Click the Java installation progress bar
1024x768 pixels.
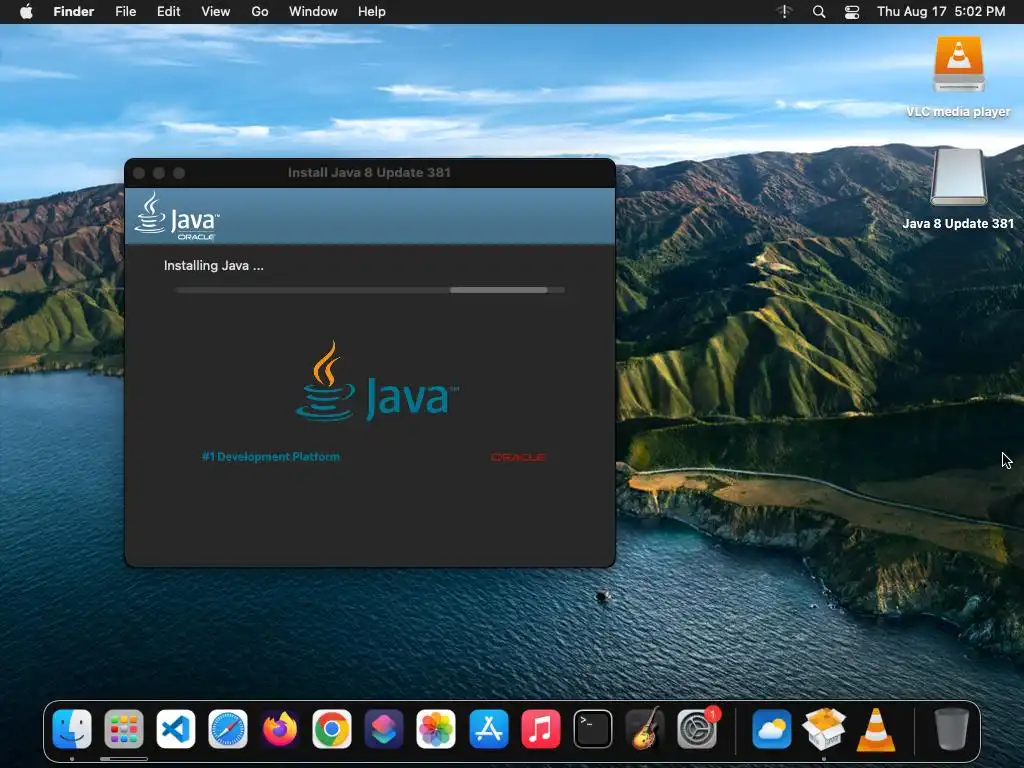tap(370, 290)
